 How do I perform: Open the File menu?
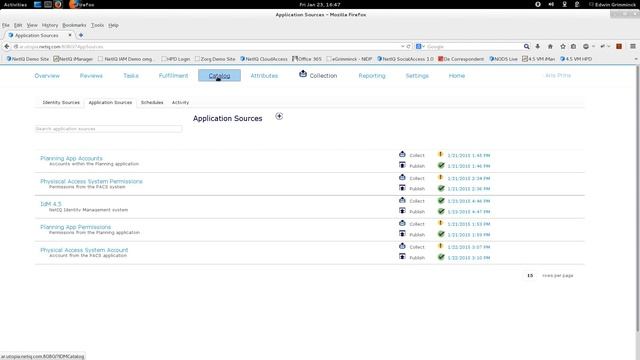[6, 25]
